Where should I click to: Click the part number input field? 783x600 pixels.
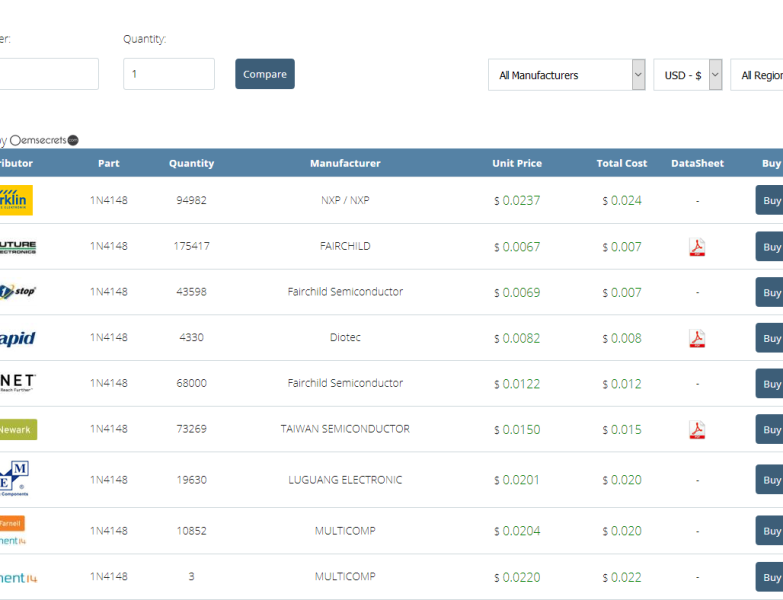pos(49,74)
